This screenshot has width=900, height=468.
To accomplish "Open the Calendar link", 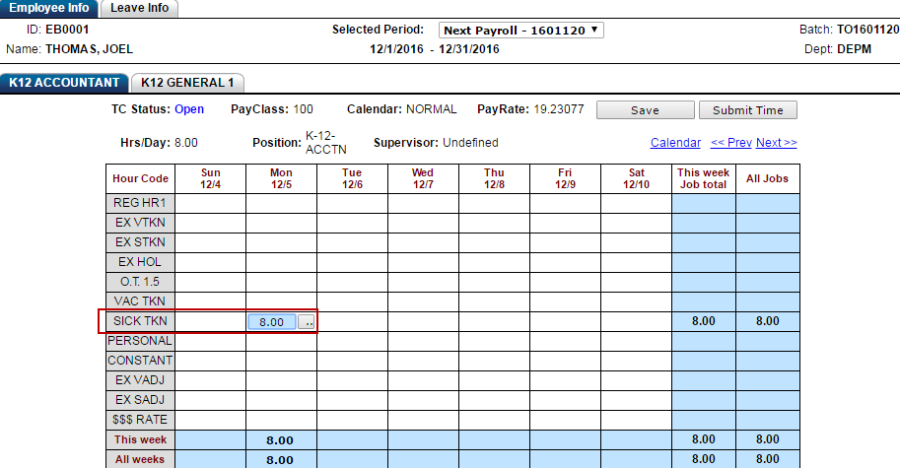I will [675, 143].
